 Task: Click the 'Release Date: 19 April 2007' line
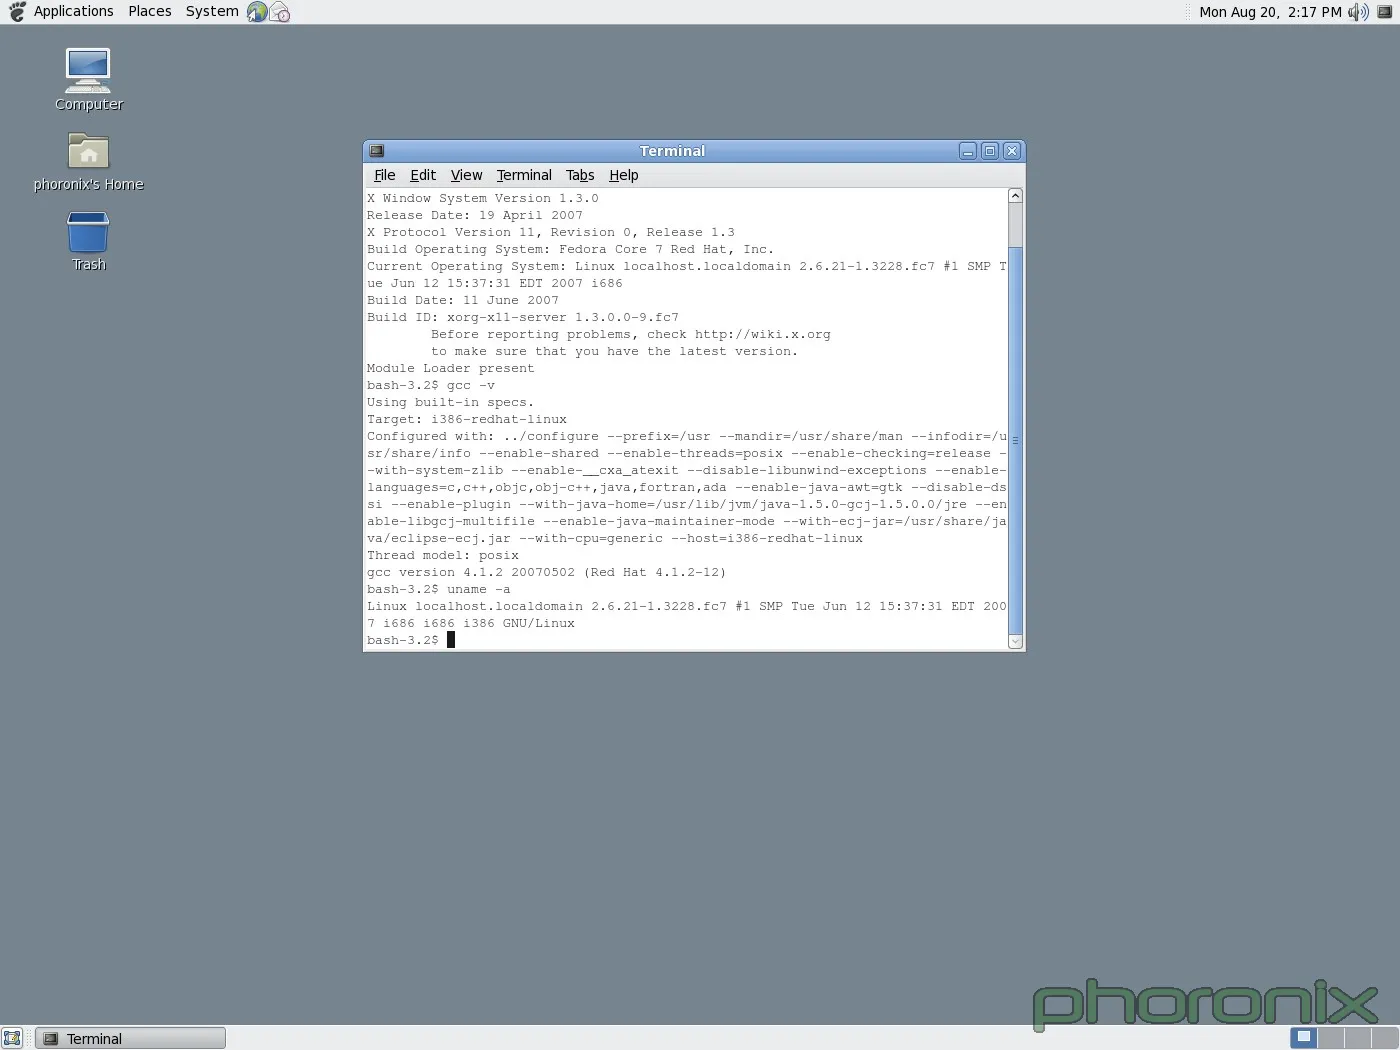475,216
